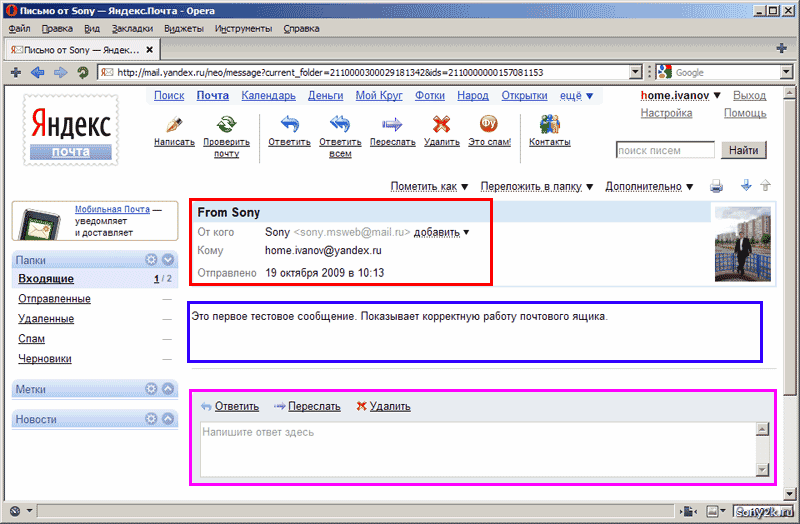
Task: Open the Правка menu
Action: pos(57,29)
